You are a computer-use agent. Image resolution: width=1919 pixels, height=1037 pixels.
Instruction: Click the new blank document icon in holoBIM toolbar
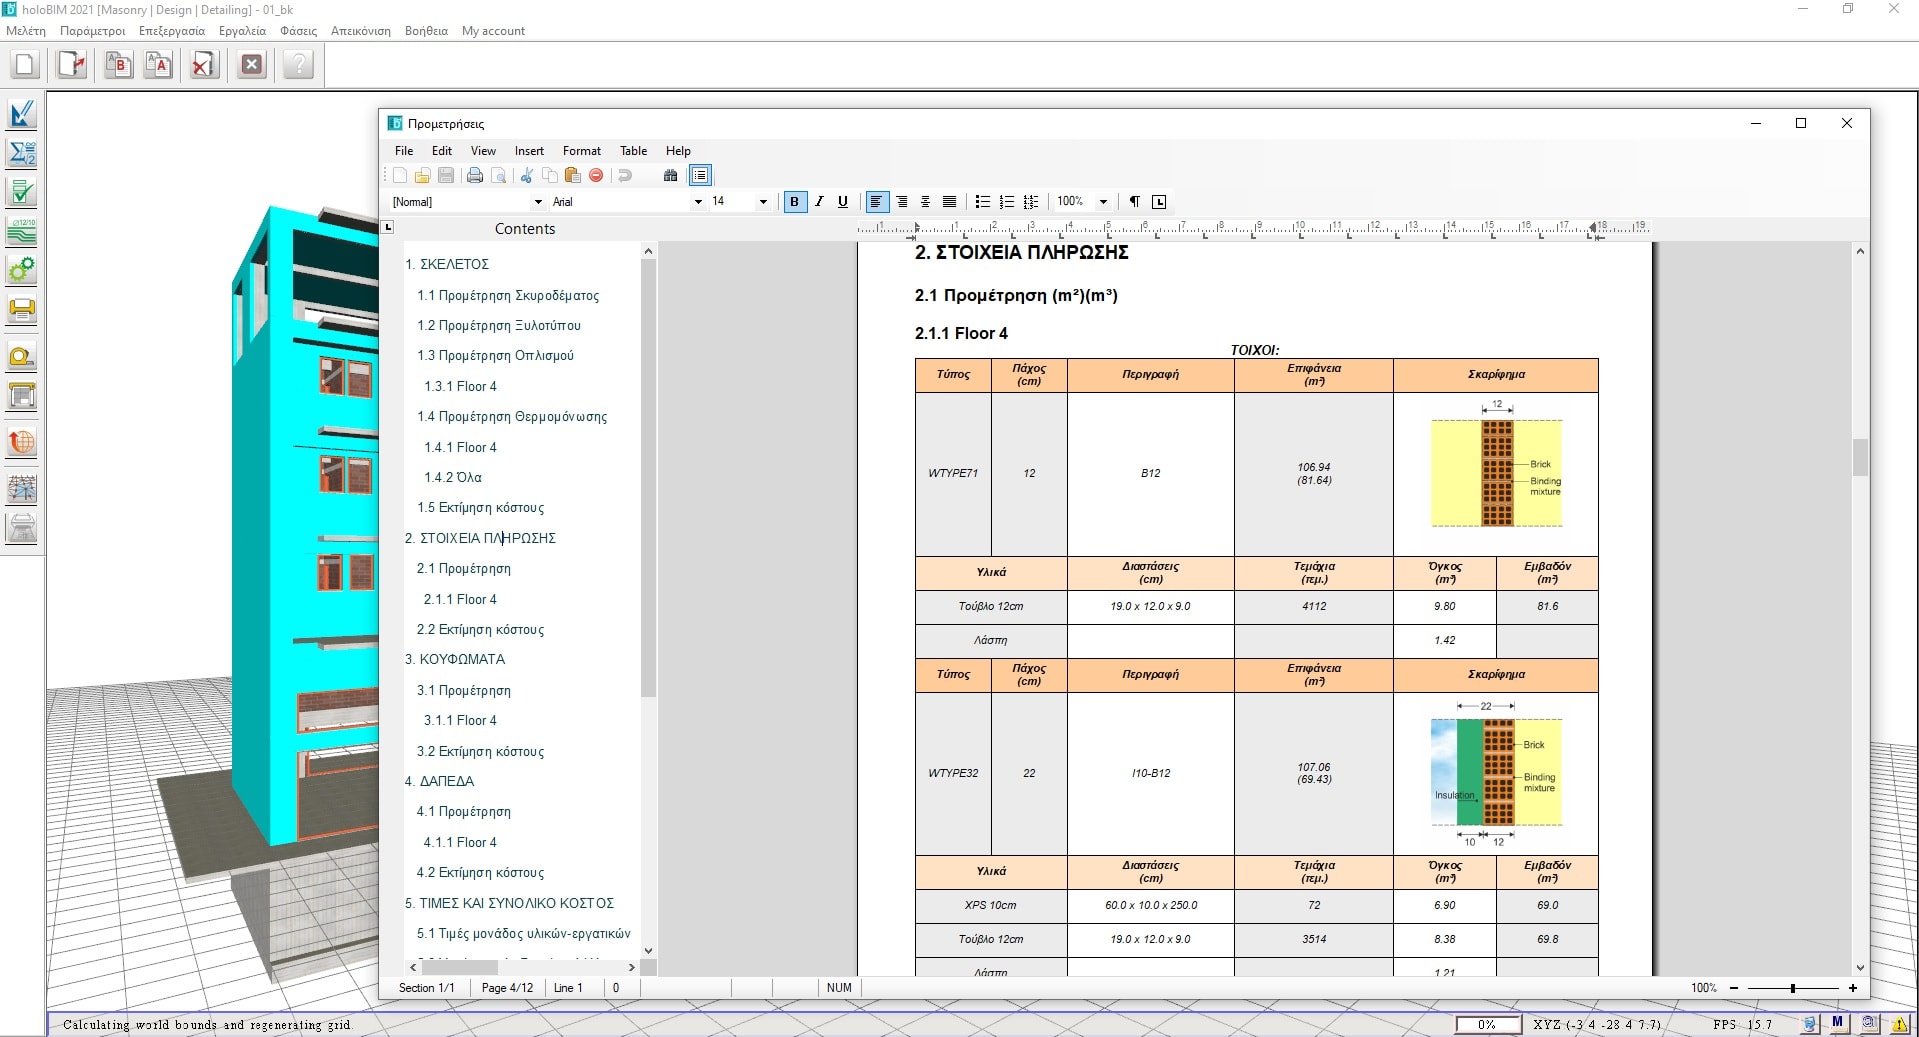25,65
